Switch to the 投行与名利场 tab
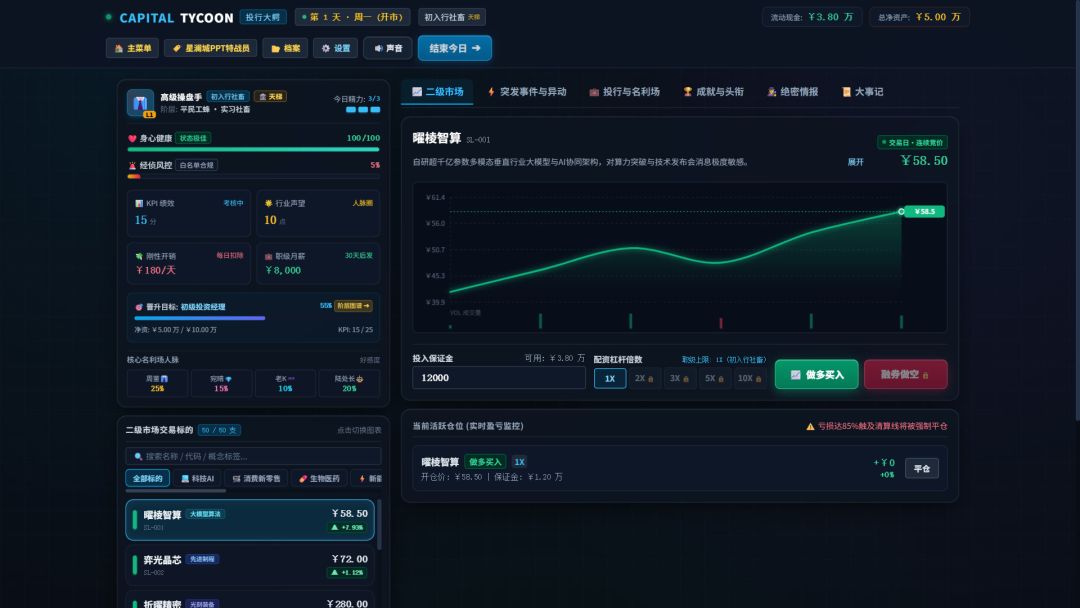 pos(625,92)
